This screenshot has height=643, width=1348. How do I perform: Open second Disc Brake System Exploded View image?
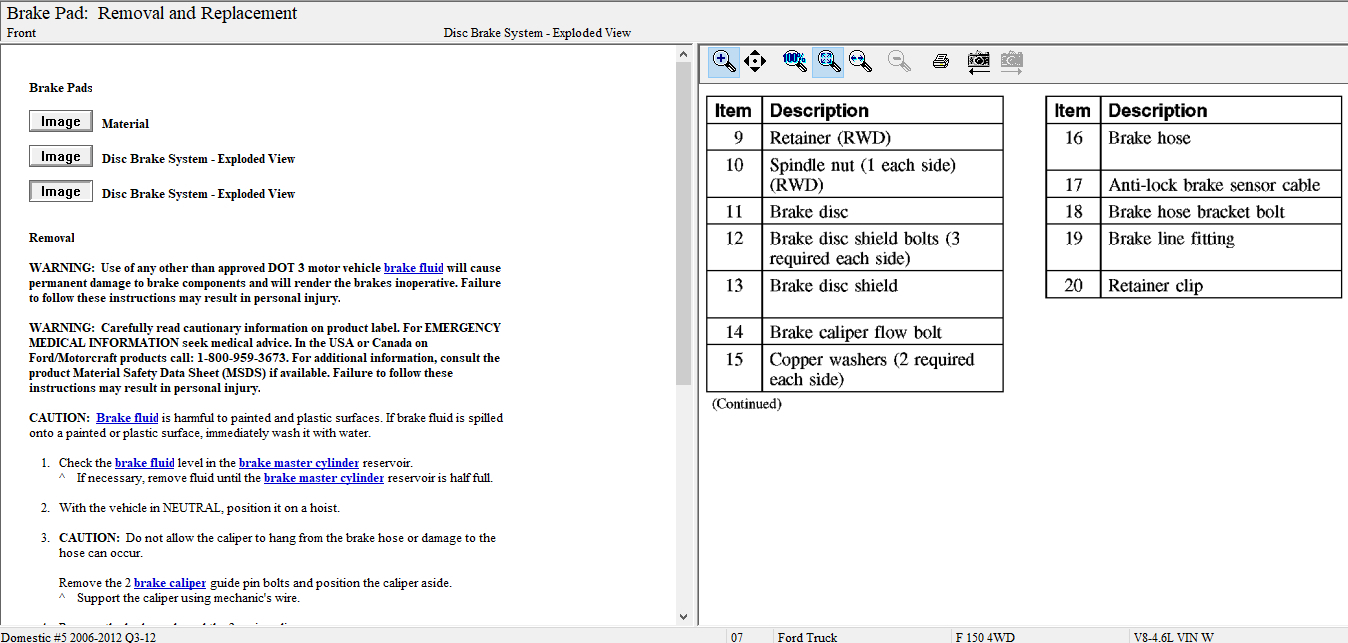pos(61,192)
